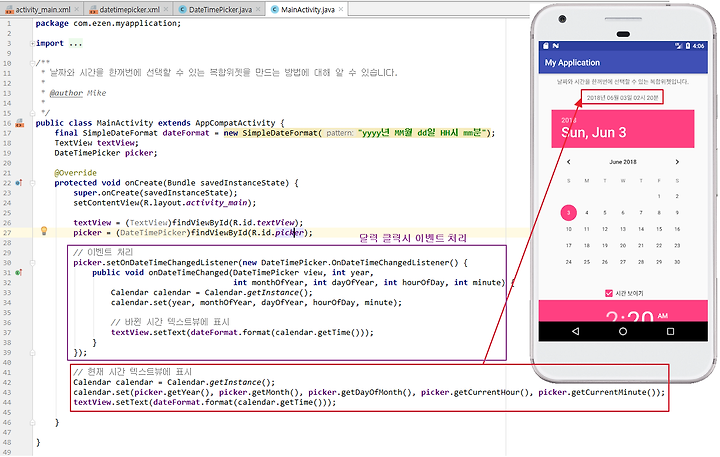This screenshot has height=457, width=720.
Task: Go to previous month in phone calendar
Action: (x=568, y=162)
